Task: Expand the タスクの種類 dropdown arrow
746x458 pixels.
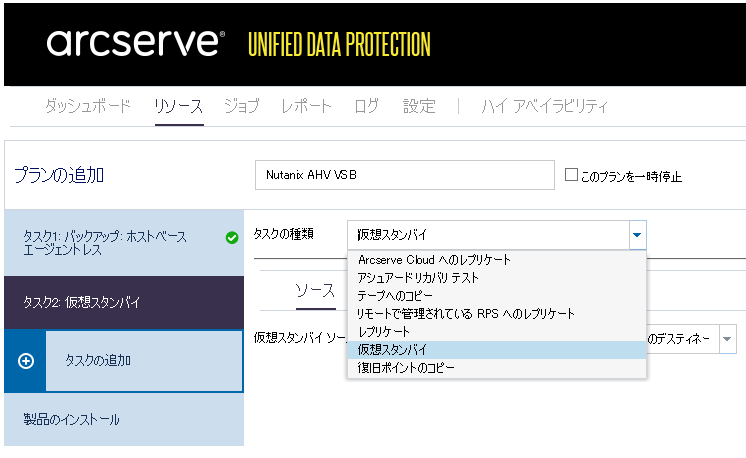Action: [637, 235]
